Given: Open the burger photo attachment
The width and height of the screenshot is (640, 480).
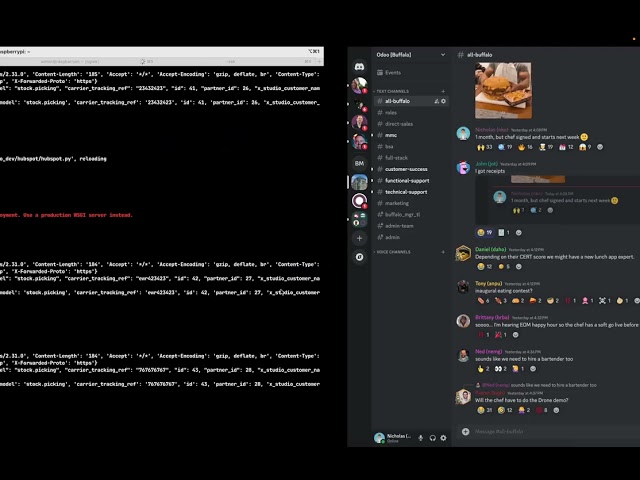Looking at the screenshot, I should [x=503, y=90].
